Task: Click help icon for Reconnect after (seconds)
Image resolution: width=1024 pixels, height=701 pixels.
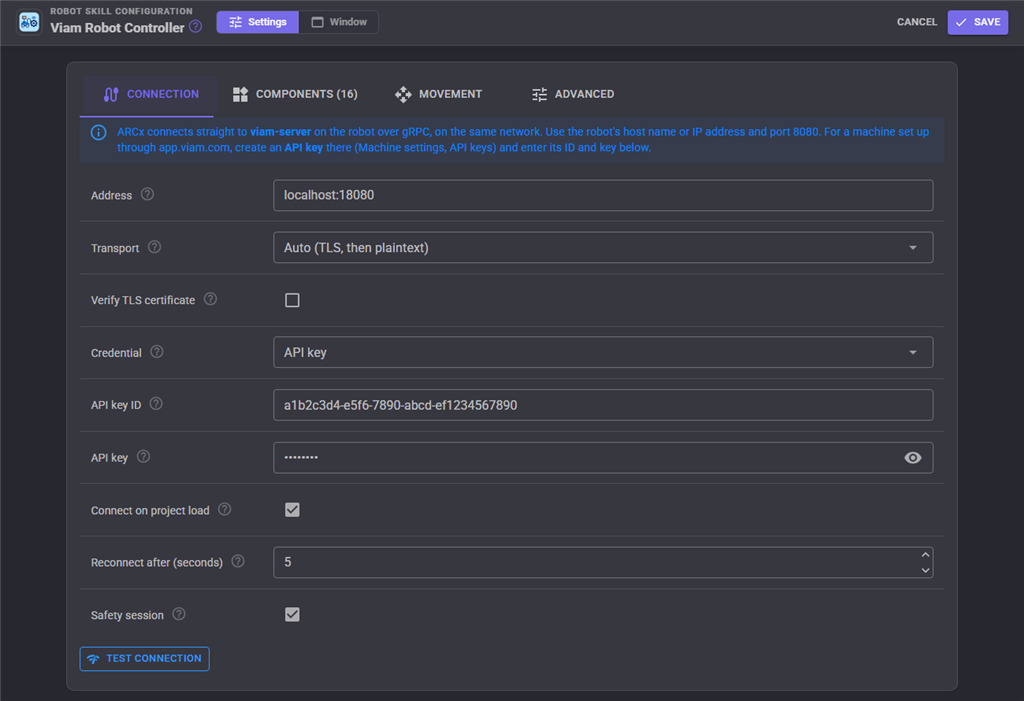Action: 238,561
